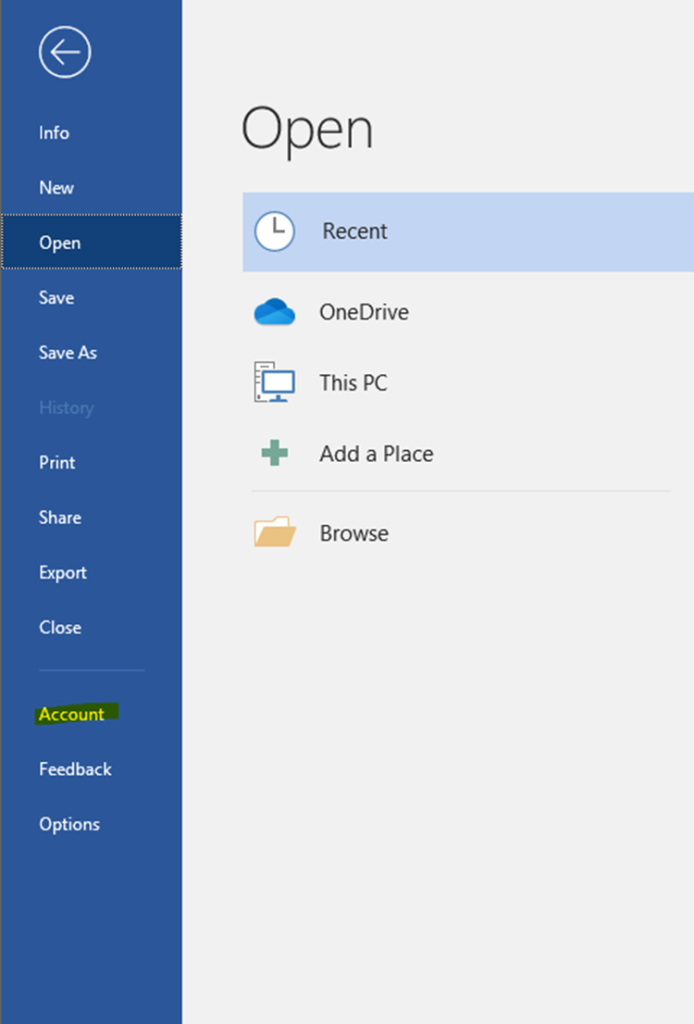Open the highlighted Account page
Image resolution: width=694 pixels, height=1024 pixels.
(x=72, y=714)
